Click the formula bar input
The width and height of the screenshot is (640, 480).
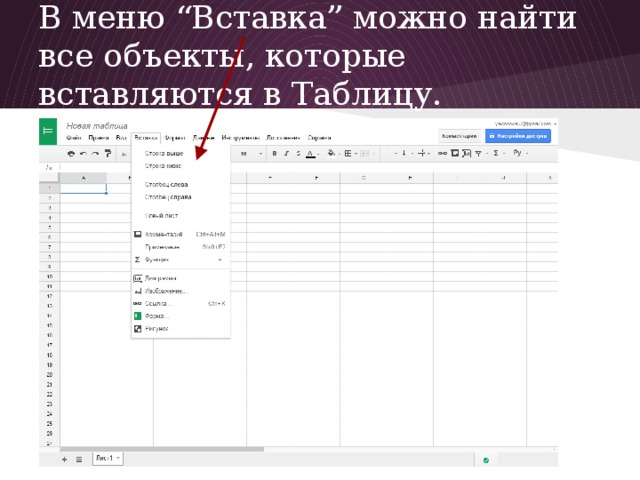pos(308,167)
